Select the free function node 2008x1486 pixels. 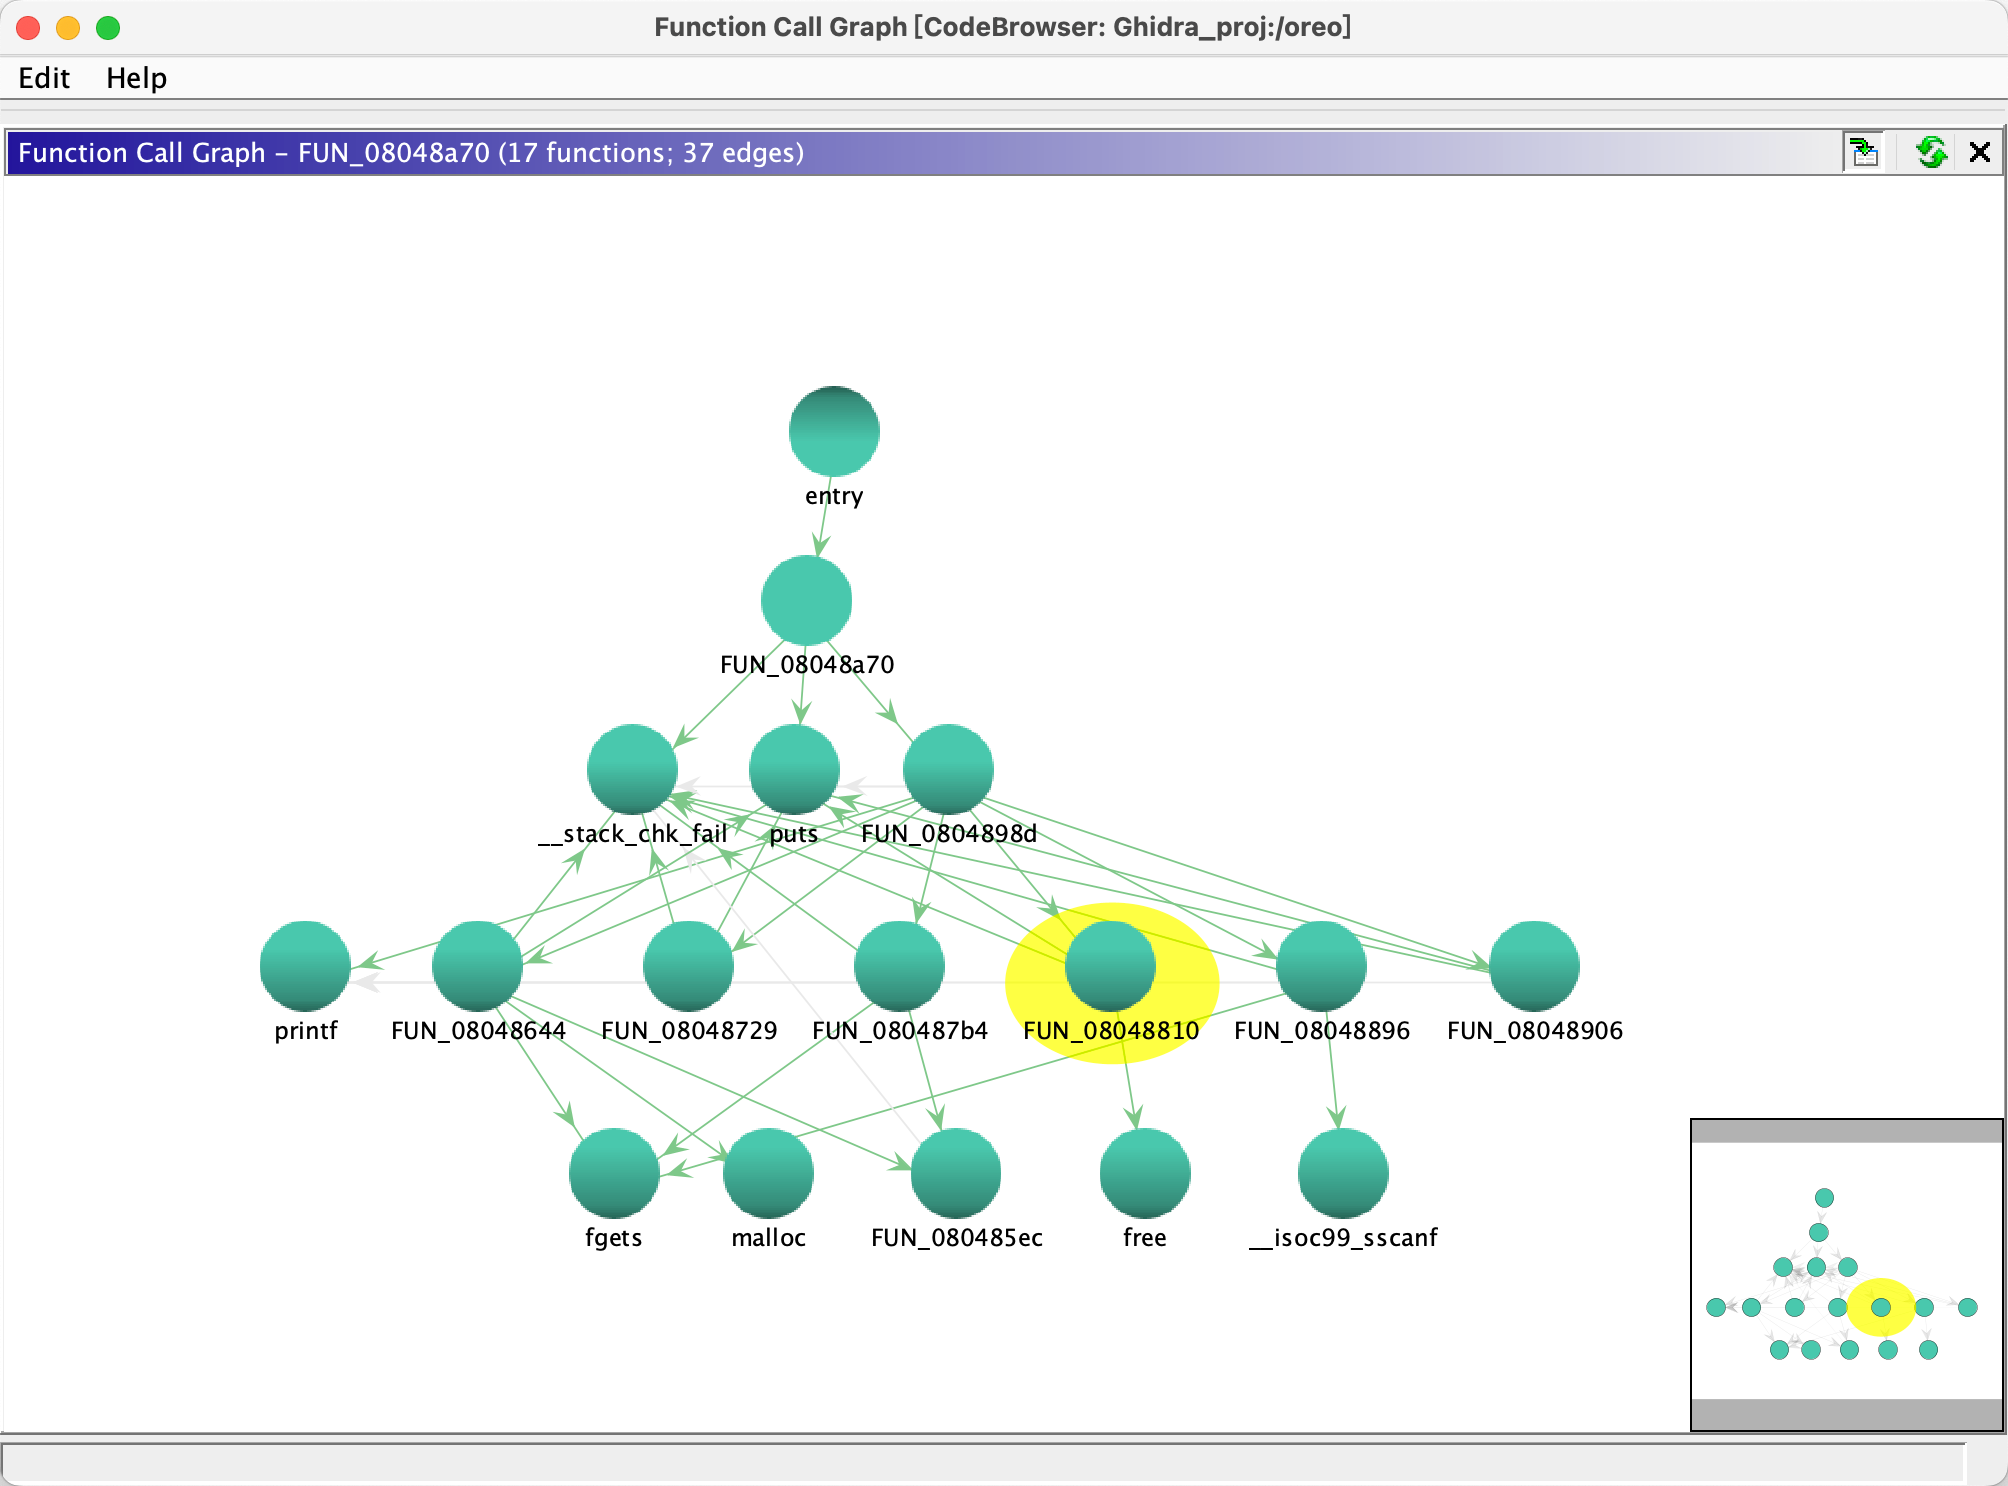[1144, 1173]
